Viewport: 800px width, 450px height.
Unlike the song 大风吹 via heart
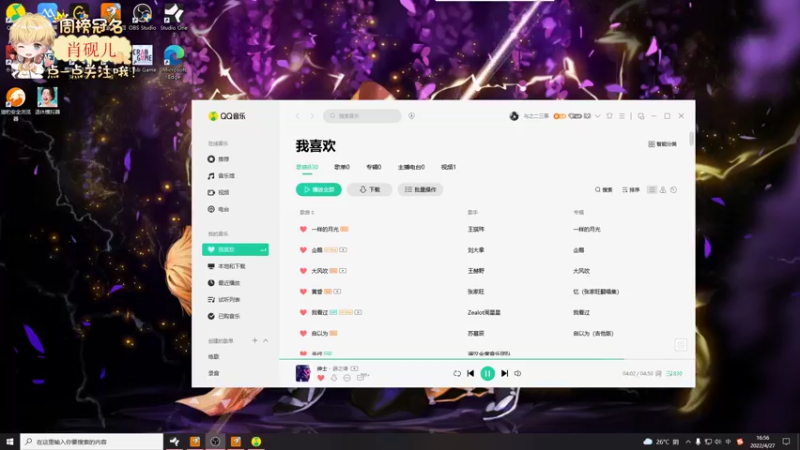point(303,271)
